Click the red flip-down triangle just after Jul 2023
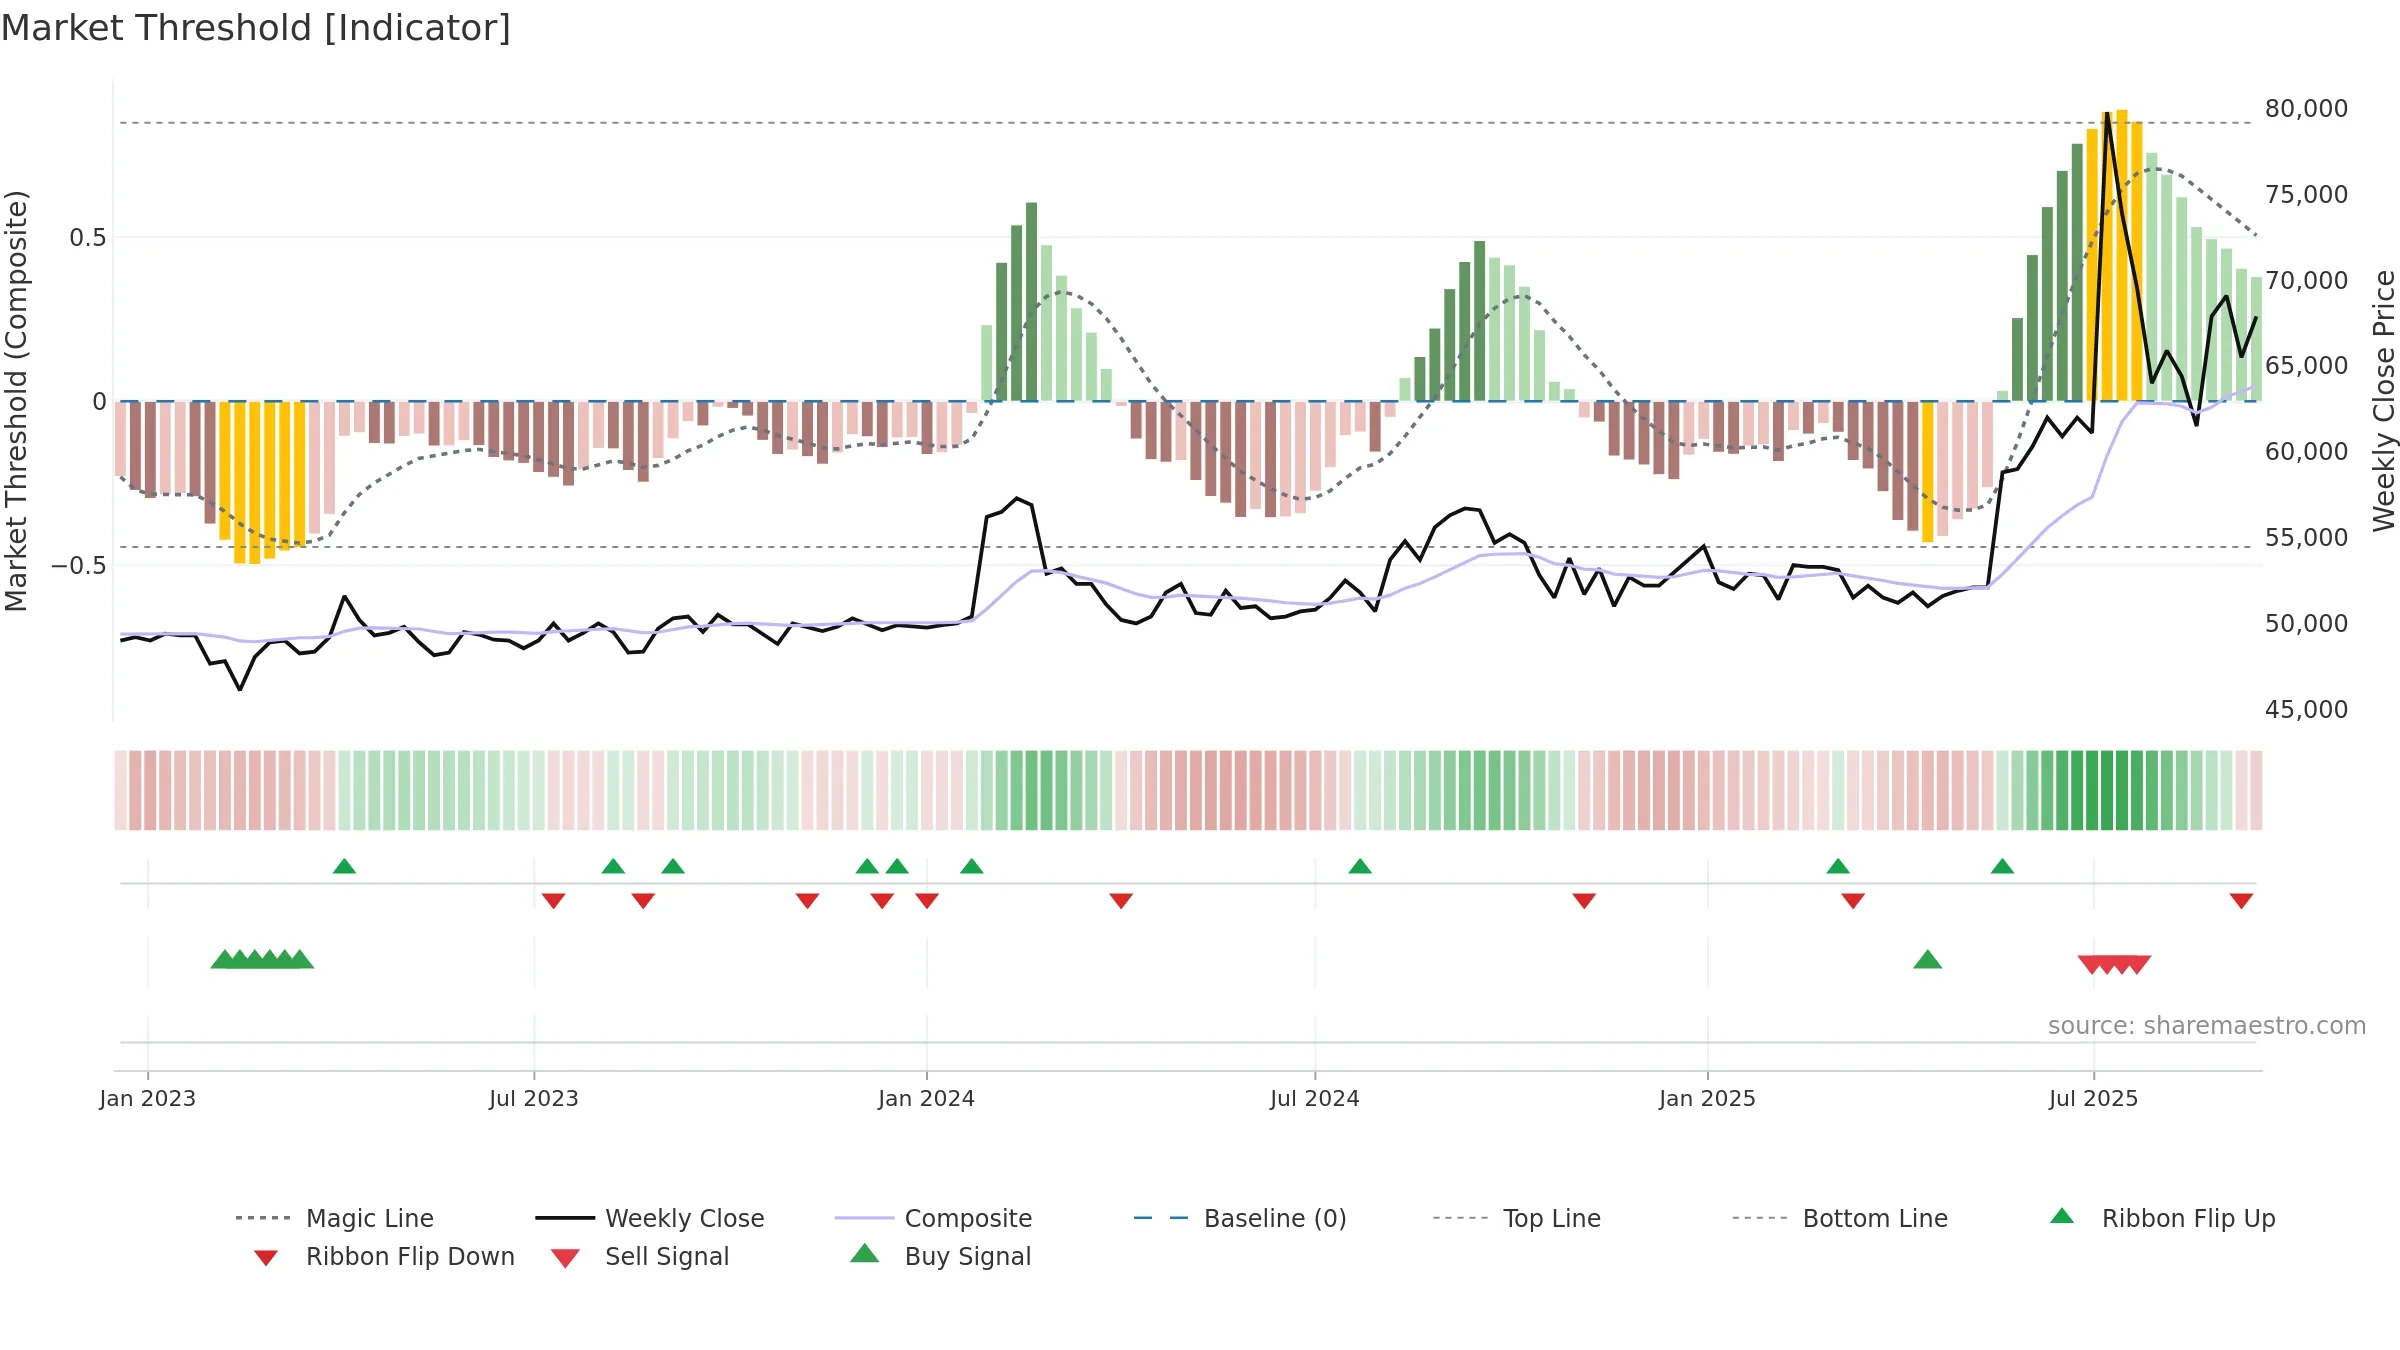 553,901
